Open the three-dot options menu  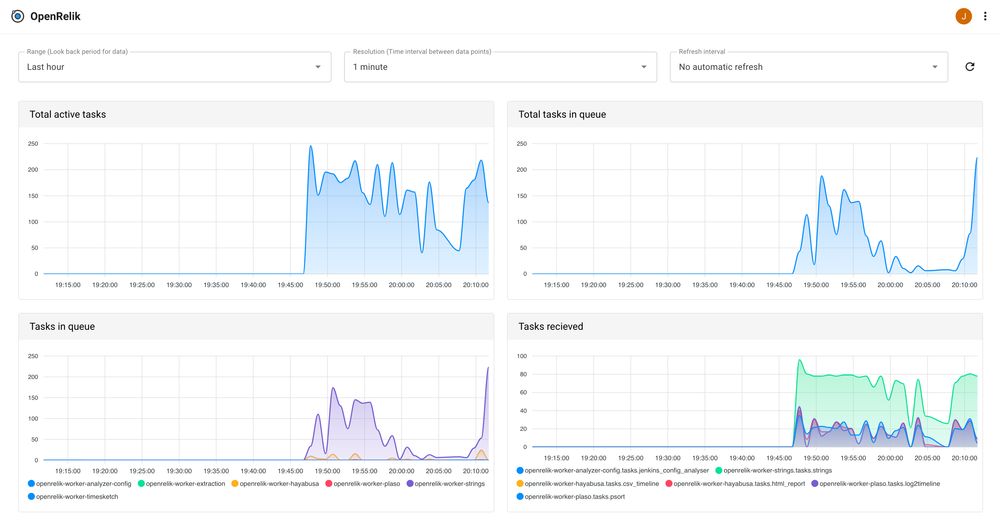click(985, 17)
